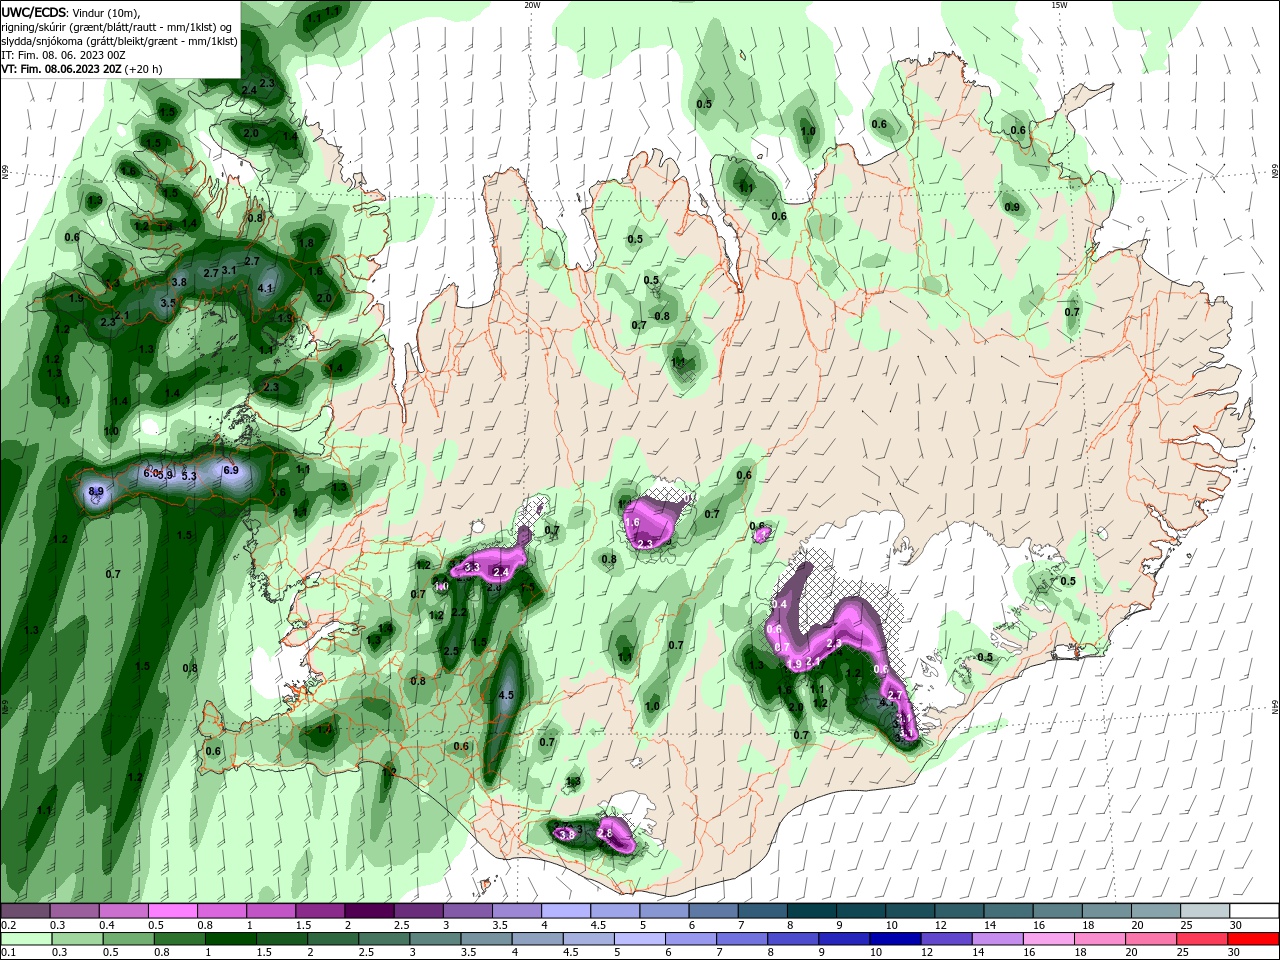Image resolution: width=1280 pixels, height=960 pixels.
Task: Click the 'IT: Fim. 08. 06. 2023 00Z' line
Action: [63, 55]
